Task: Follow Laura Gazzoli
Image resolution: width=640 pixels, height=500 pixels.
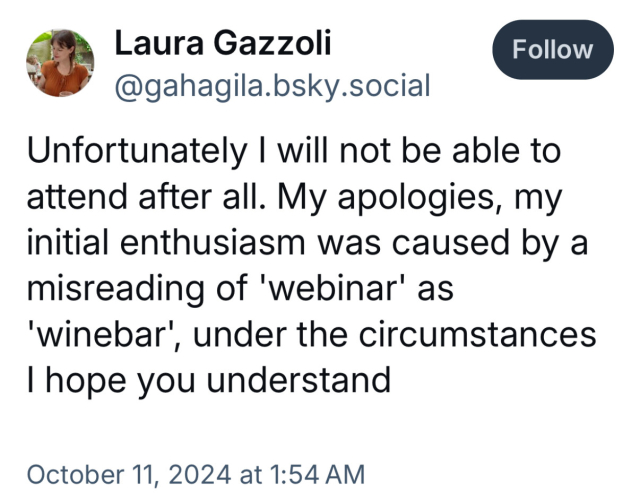Action: (x=552, y=50)
